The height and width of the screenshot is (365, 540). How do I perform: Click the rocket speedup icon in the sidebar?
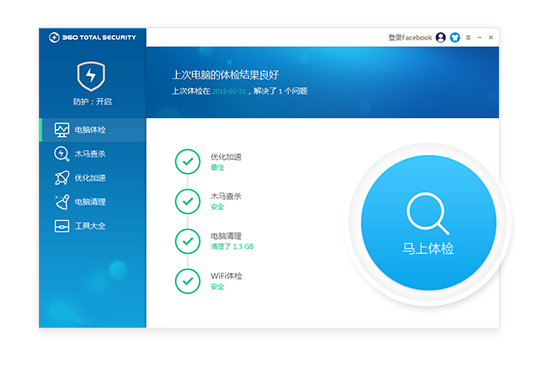tap(62, 178)
